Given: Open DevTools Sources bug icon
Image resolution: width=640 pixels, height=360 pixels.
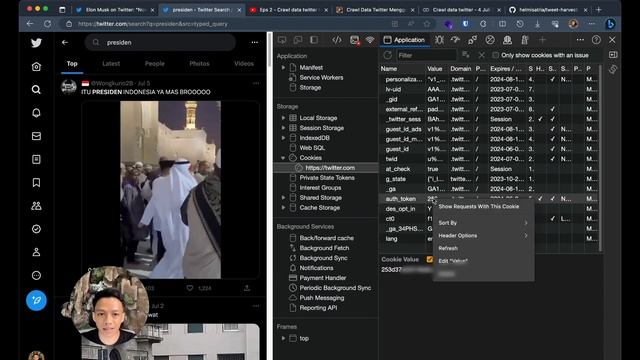Looking at the screenshot, I should pos(439,40).
